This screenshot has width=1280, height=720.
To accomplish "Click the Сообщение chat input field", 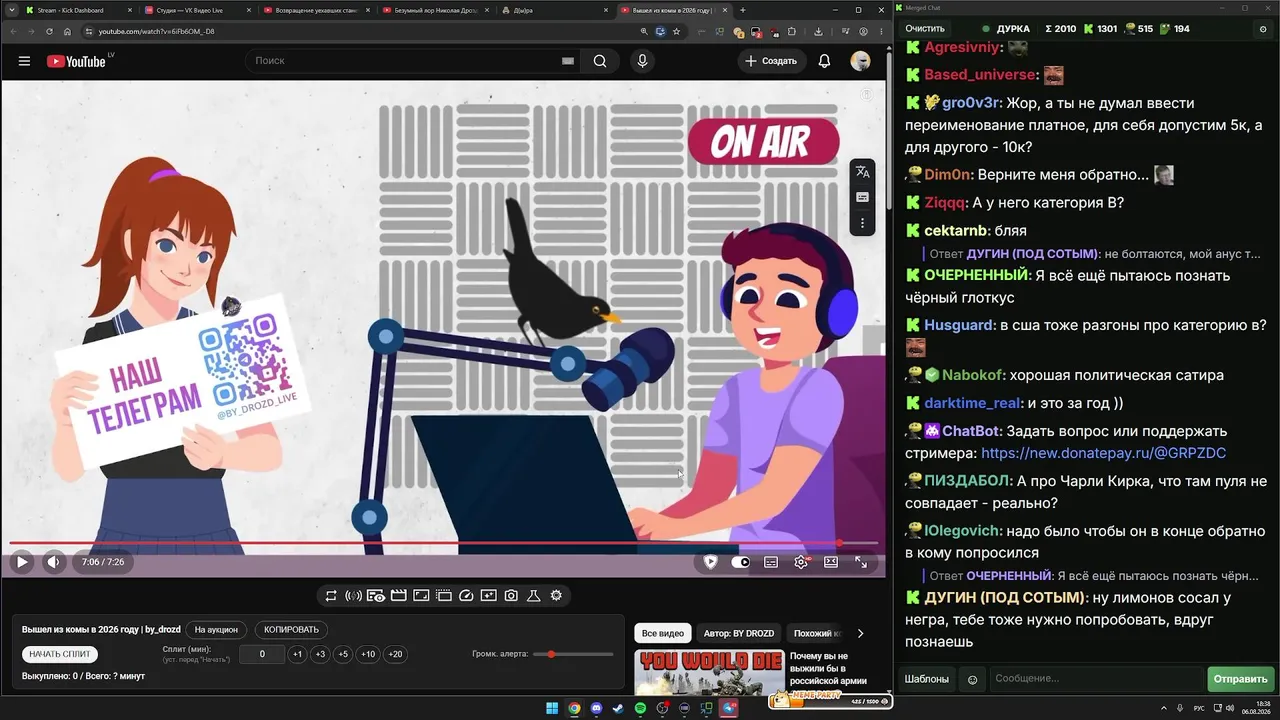I will [x=1096, y=679].
